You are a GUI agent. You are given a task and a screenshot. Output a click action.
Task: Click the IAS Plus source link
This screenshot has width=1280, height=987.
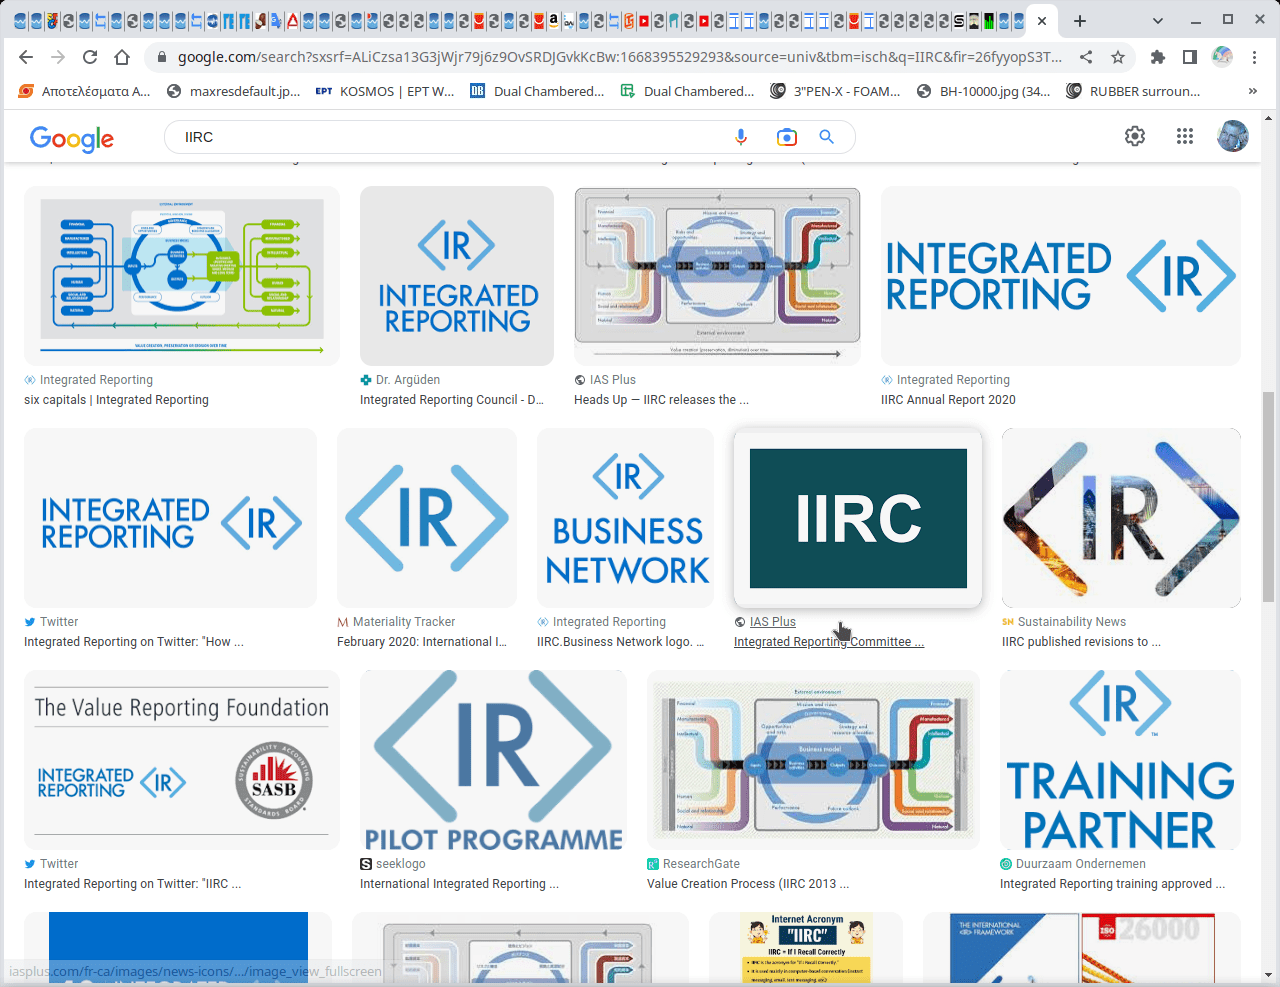773,622
